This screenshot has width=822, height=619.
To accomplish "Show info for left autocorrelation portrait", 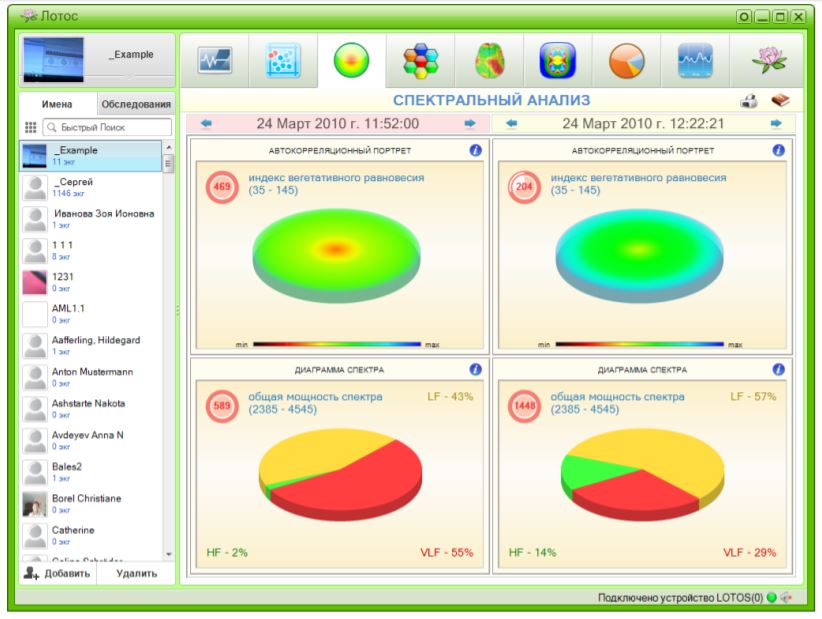I will [x=475, y=150].
